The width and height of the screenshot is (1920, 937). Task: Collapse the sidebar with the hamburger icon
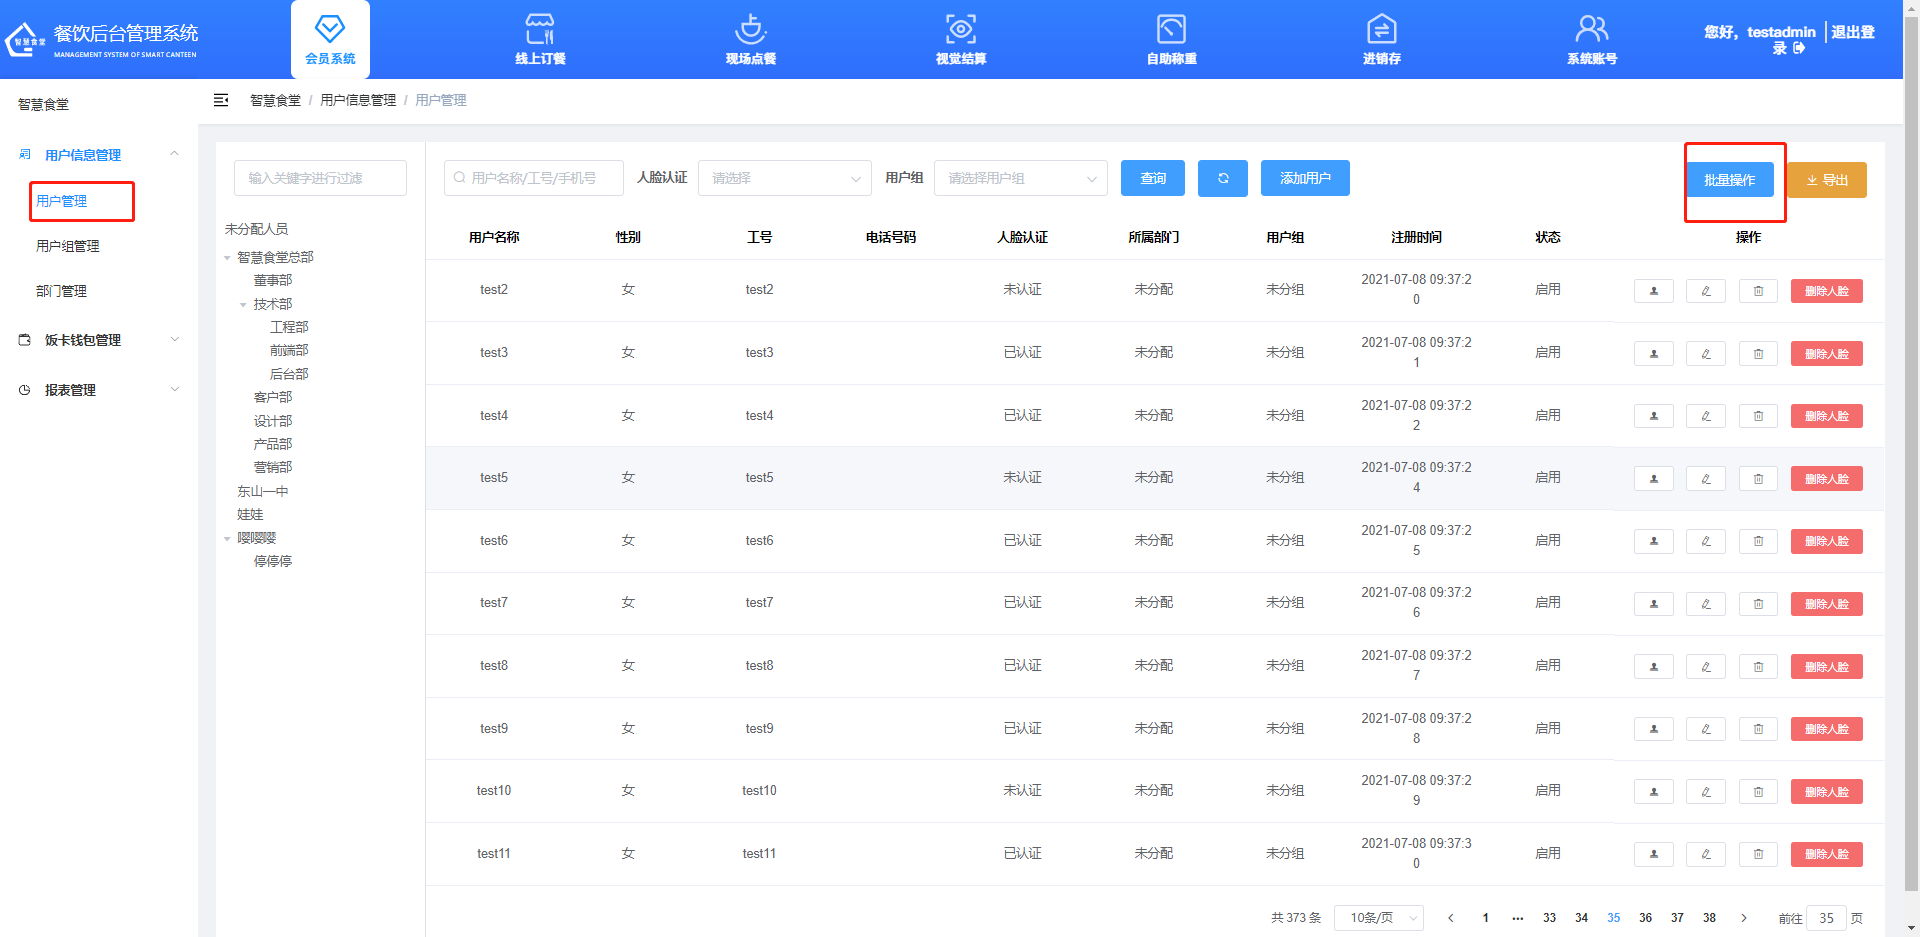[221, 100]
